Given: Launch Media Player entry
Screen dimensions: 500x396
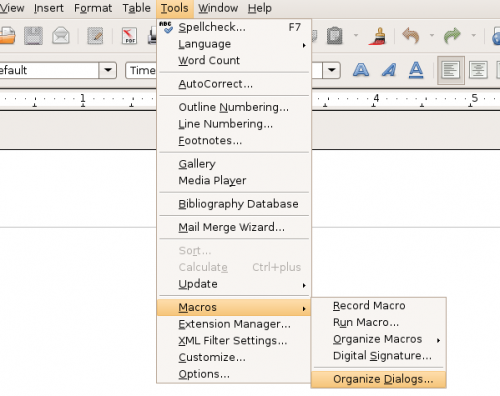Looking at the screenshot, I should (234, 181).
